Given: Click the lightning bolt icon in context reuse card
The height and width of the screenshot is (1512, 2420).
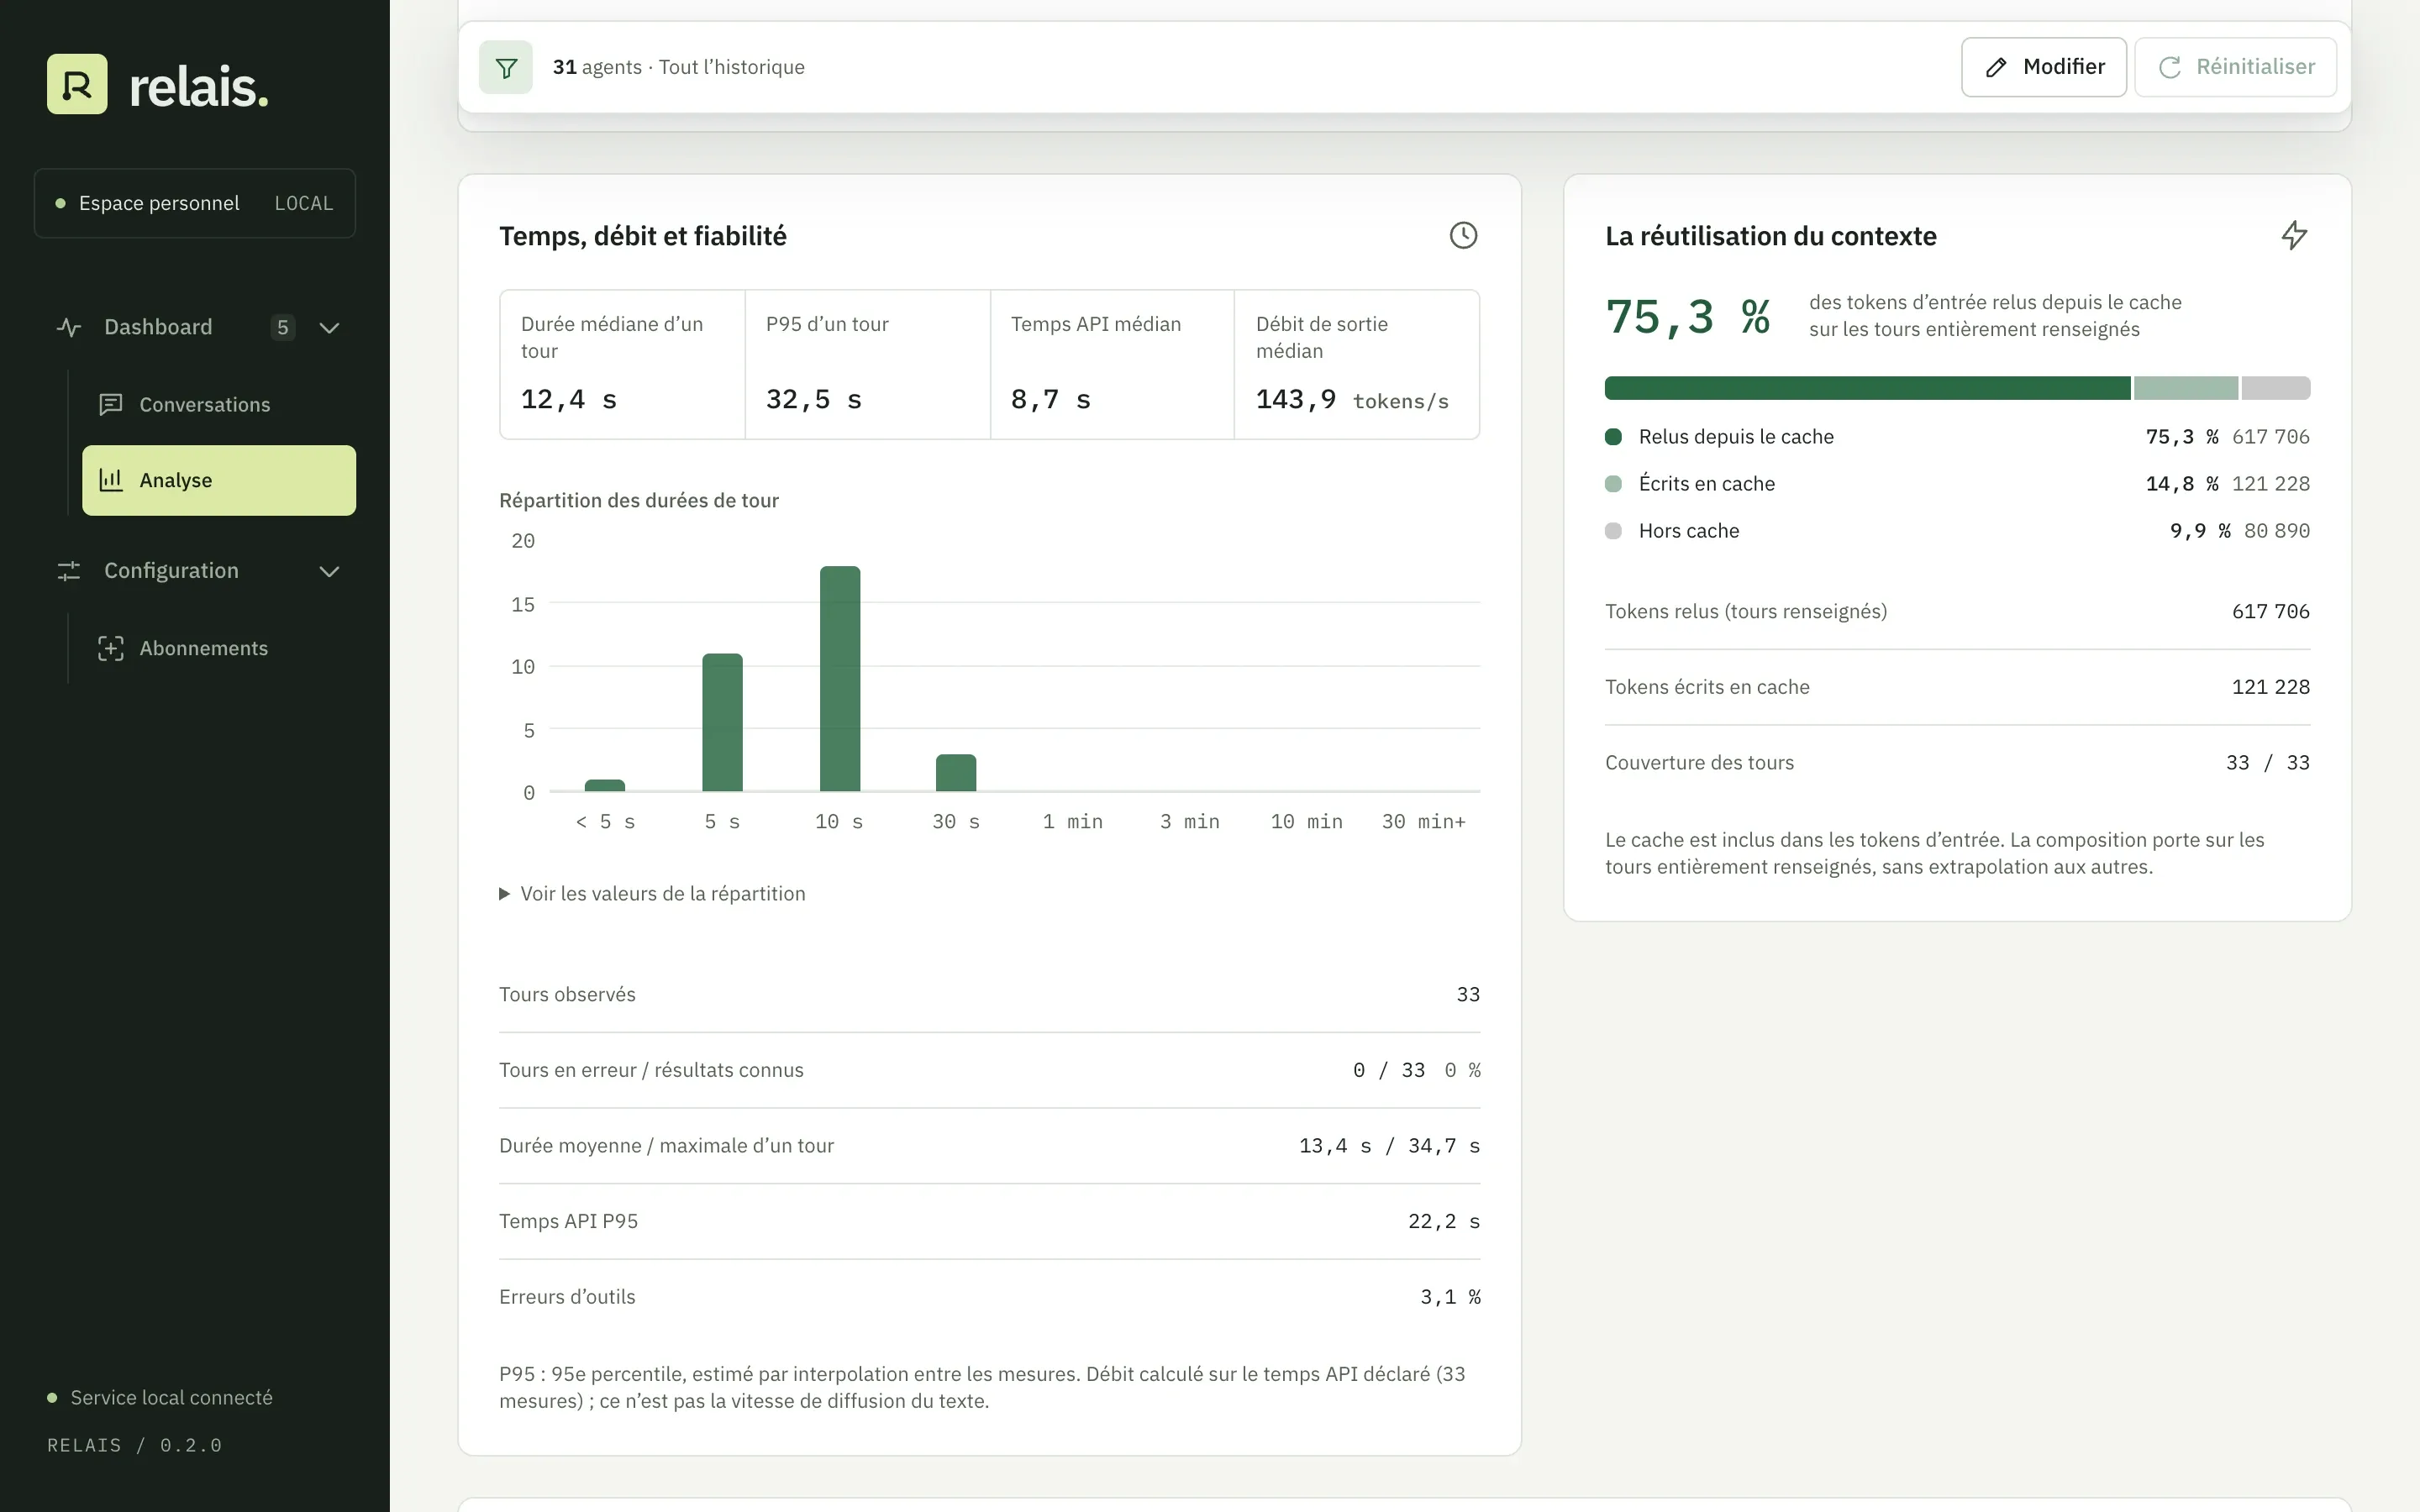Looking at the screenshot, I should (2294, 235).
